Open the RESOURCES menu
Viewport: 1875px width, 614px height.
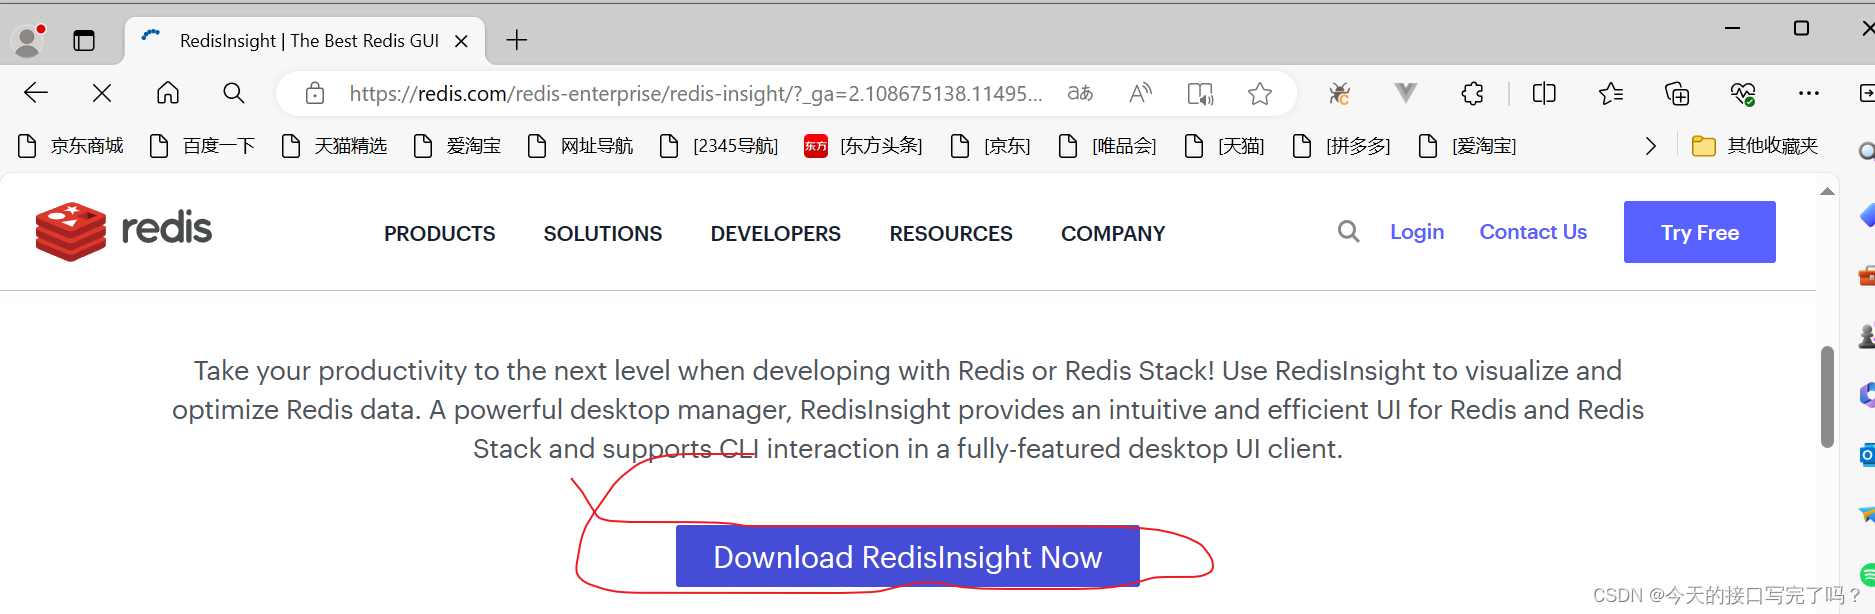point(951,233)
